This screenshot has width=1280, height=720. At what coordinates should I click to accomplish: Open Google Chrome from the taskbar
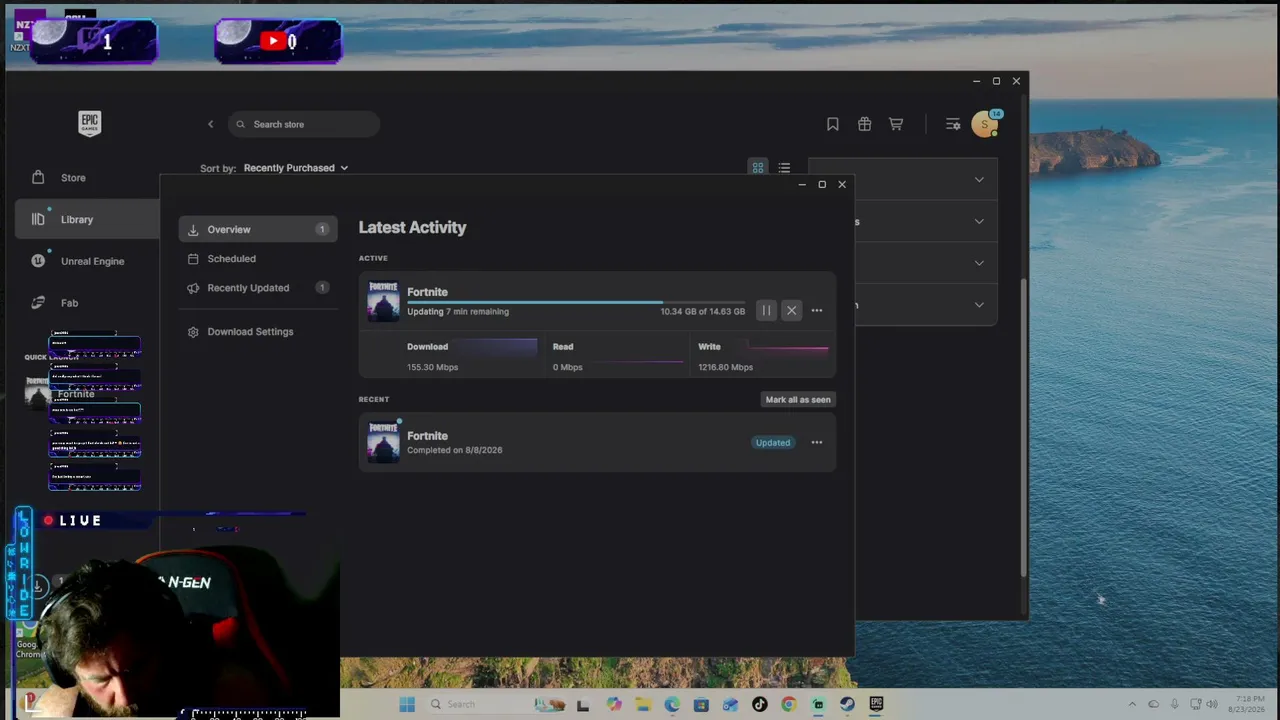pyautogui.click(x=789, y=705)
